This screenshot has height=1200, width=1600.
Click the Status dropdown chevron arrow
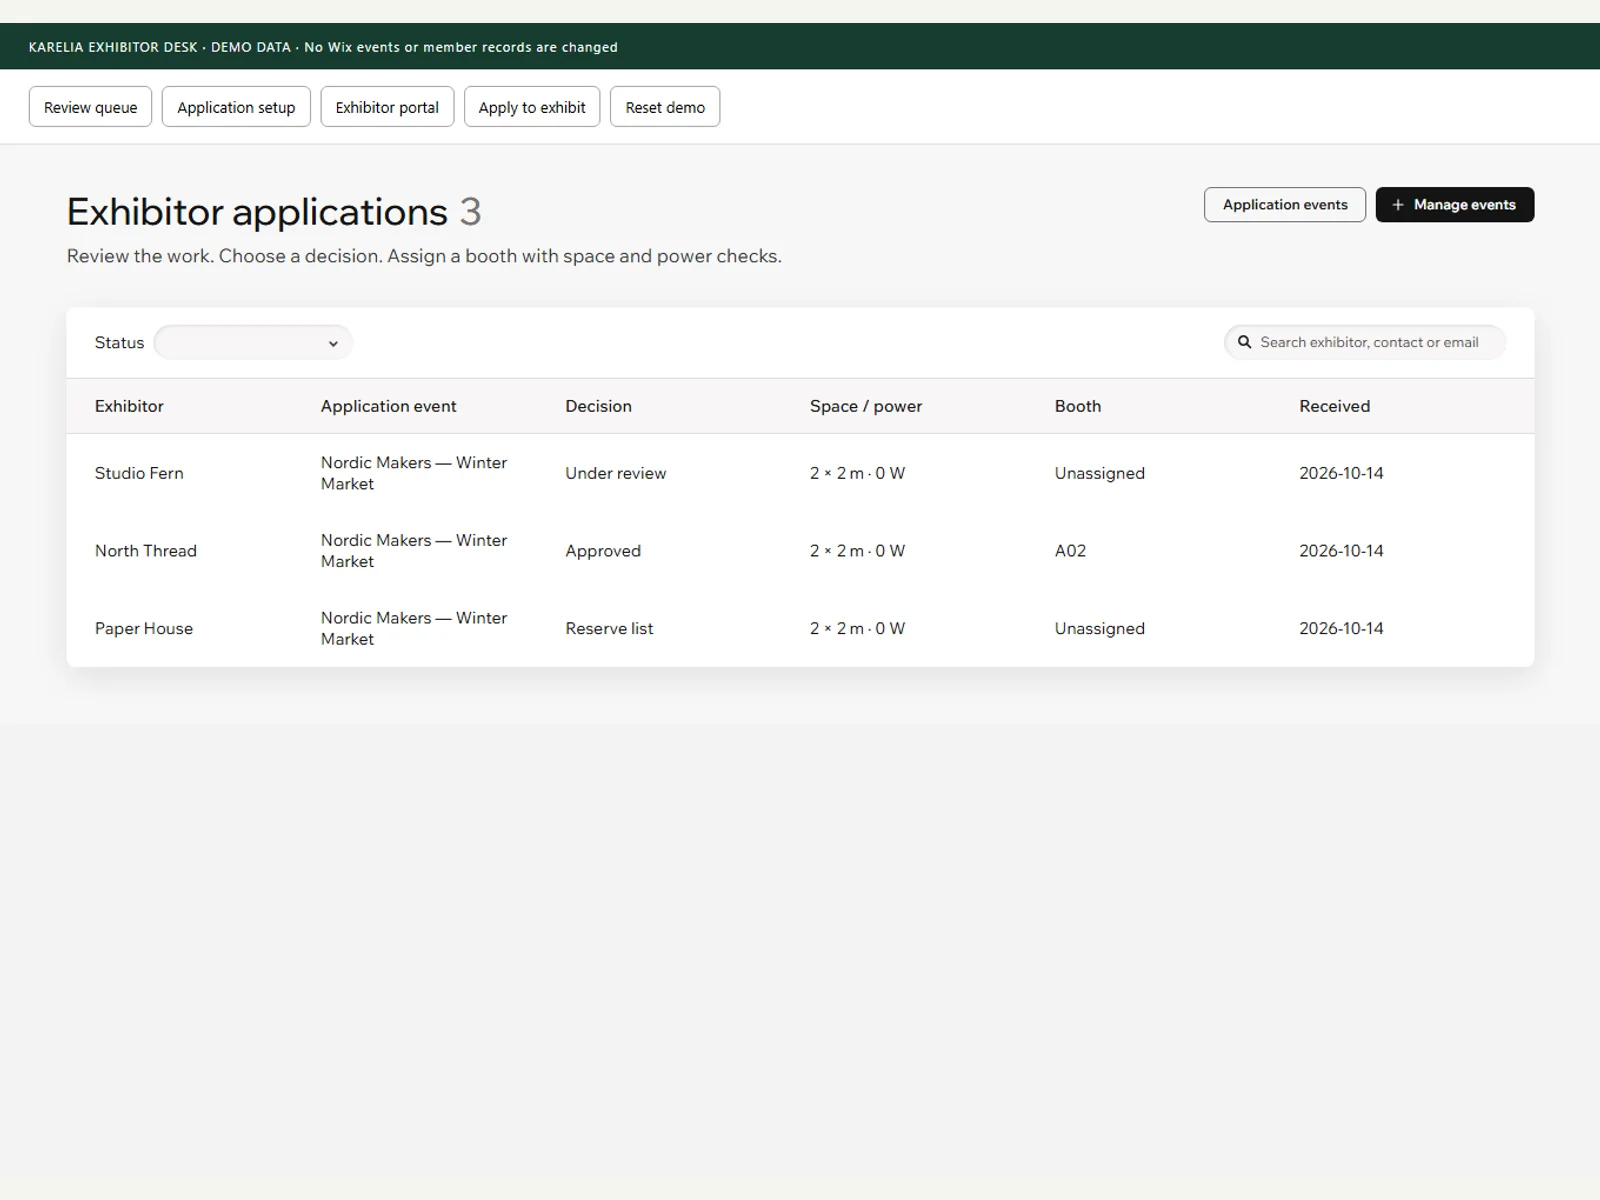333,344
